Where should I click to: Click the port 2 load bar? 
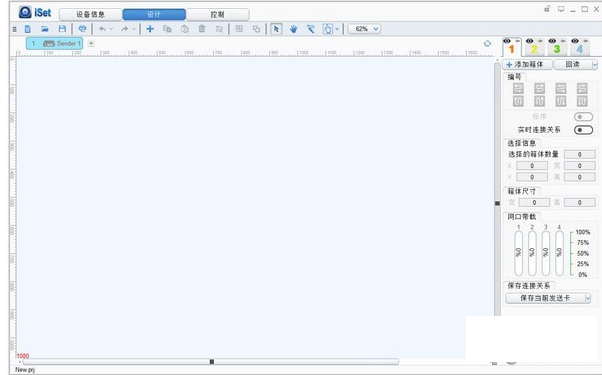(532, 253)
